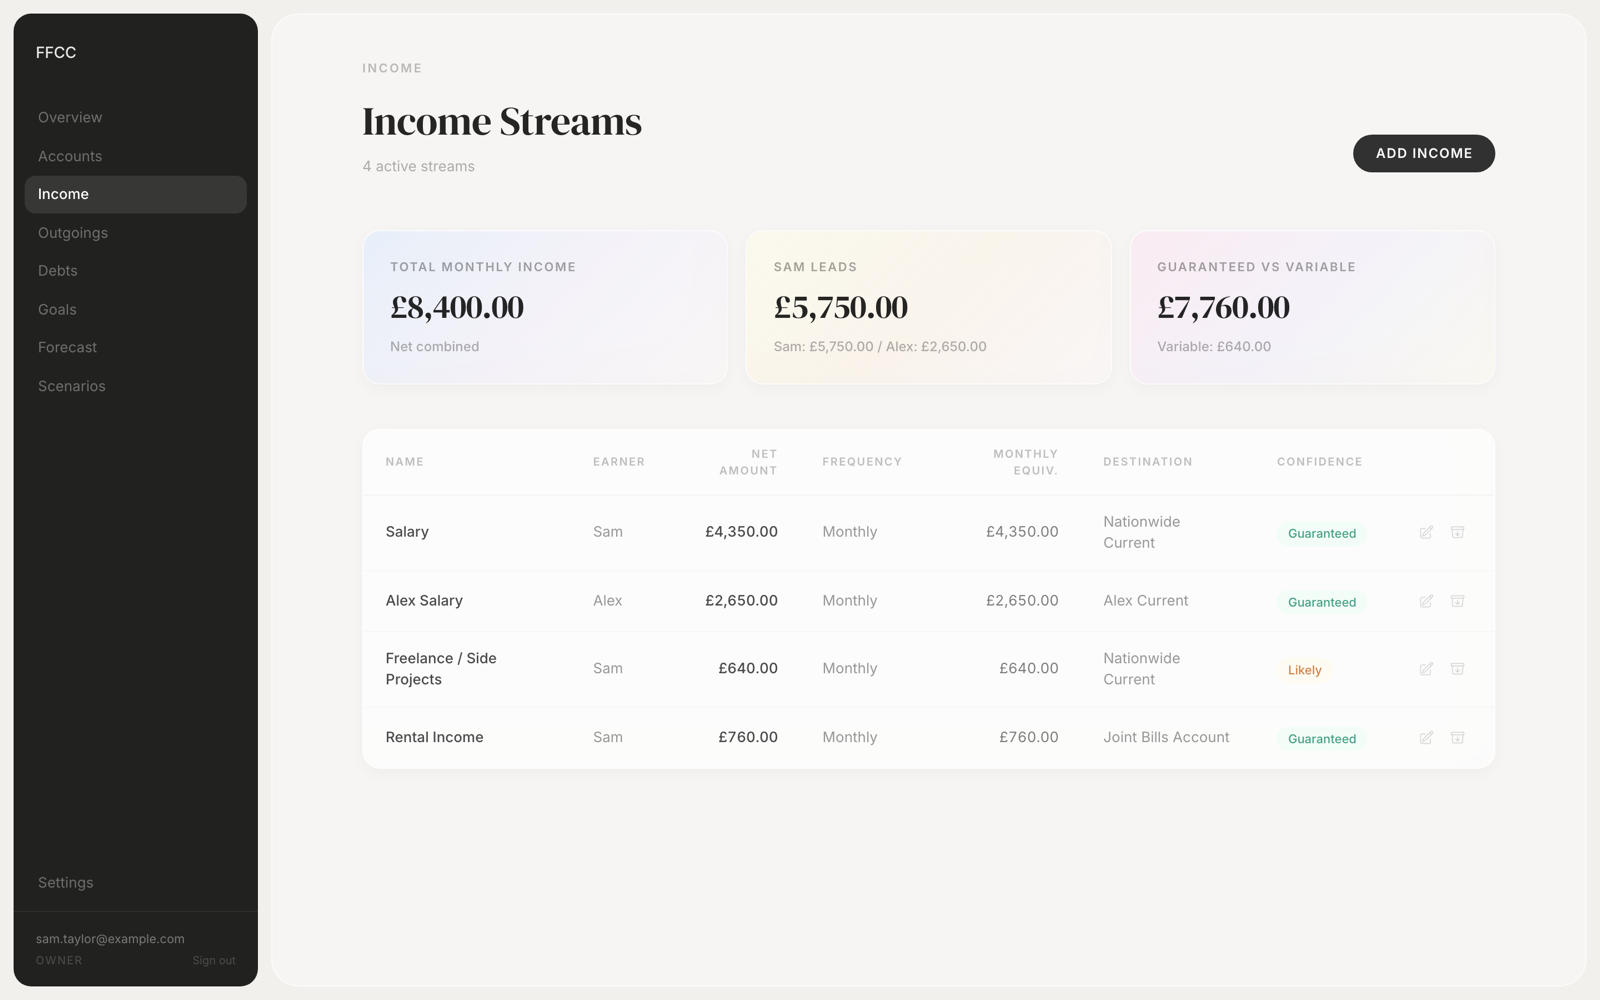Click sam.taylor@example.com account email
Image resolution: width=1600 pixels, height=1000 pixels.
pos(110,939)
